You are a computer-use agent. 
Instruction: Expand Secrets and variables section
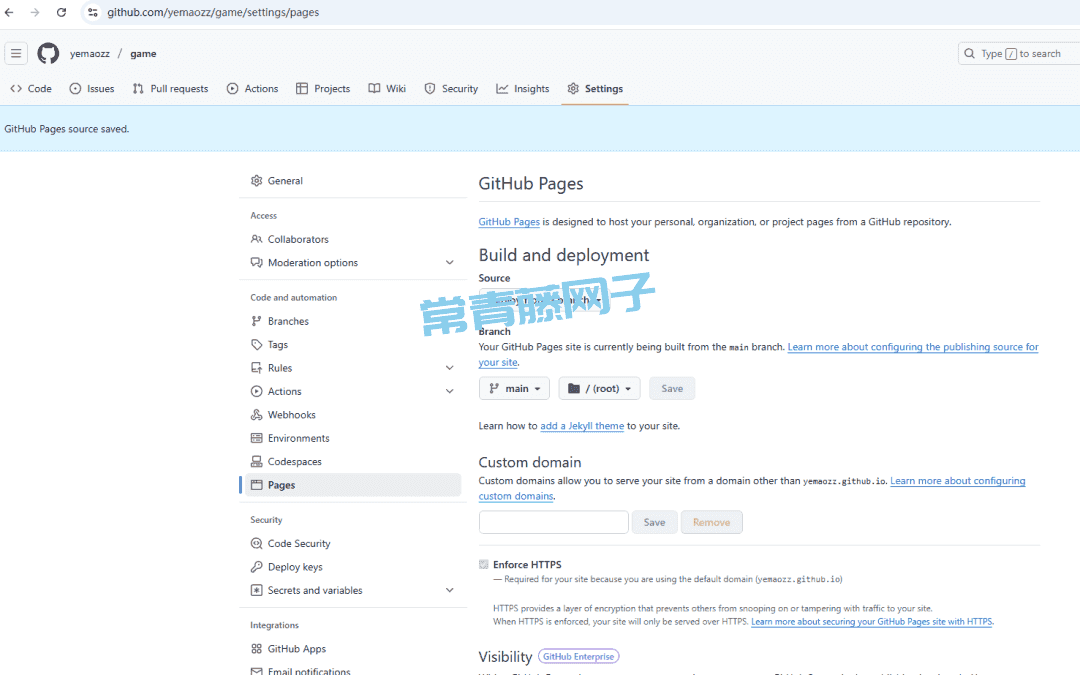tap(449, 590)
